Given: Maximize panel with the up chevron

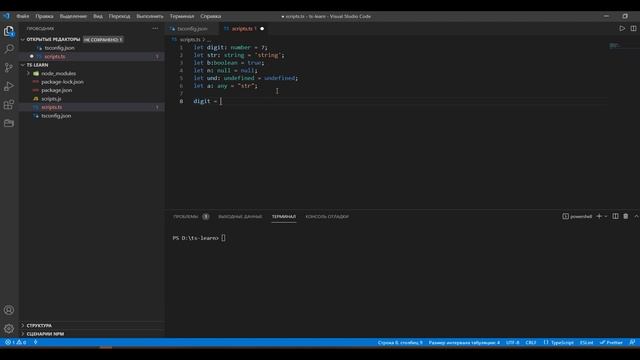Looking at the screenshot, I should [636, 216].
